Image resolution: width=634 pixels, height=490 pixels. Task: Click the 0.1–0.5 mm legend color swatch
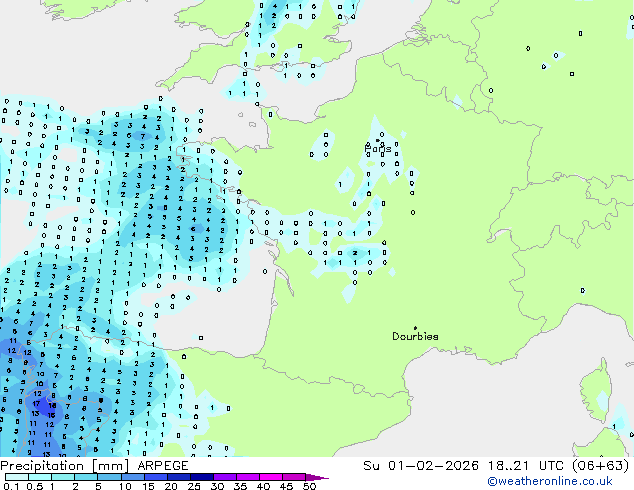pos(17,477)
